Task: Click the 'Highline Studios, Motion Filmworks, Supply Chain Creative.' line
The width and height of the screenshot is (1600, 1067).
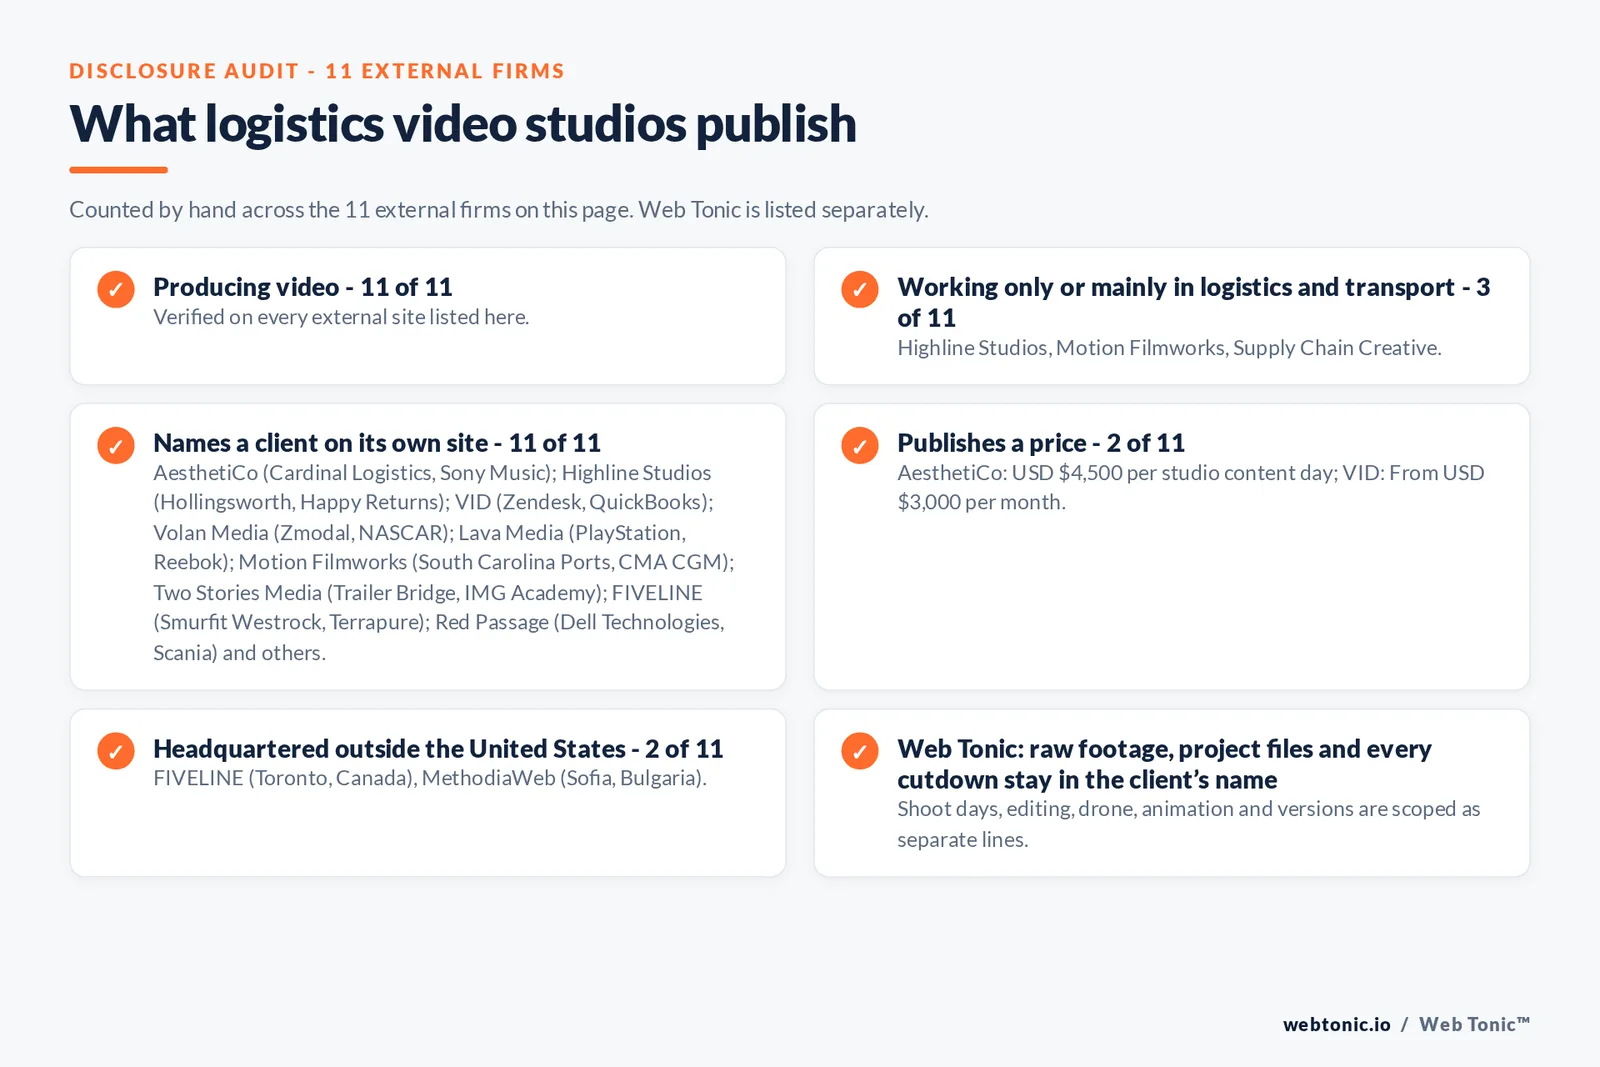Action: [x=1169, y=348]
